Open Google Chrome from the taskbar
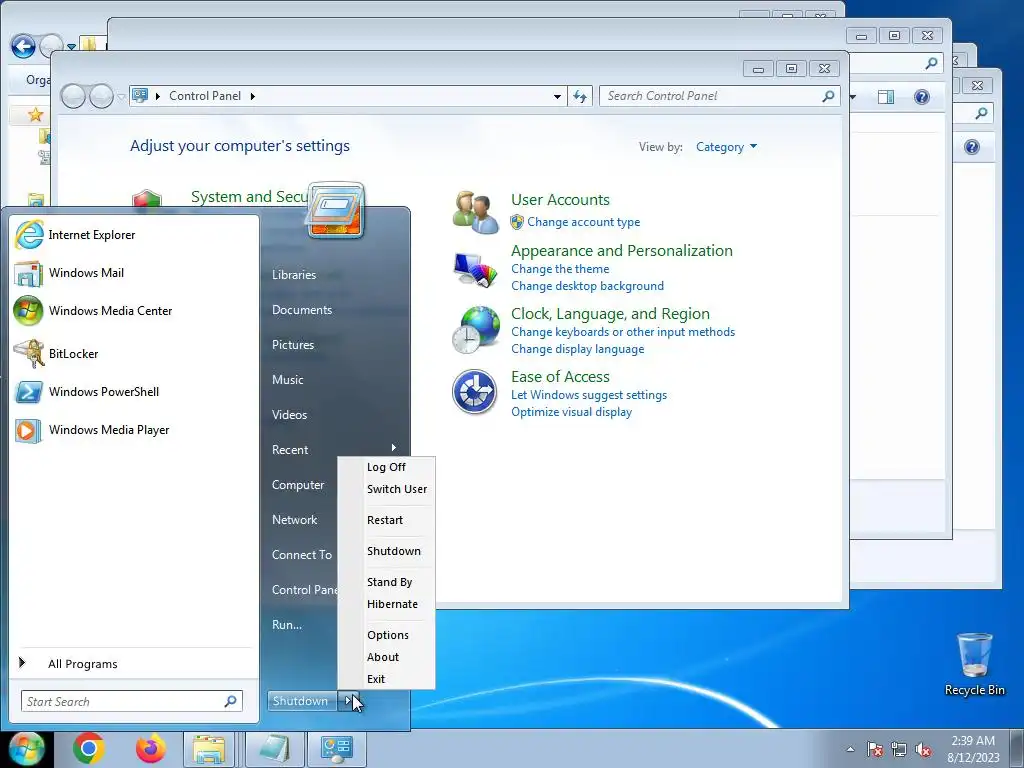This screenshot has width=1024, height=768. pos(88,748)
